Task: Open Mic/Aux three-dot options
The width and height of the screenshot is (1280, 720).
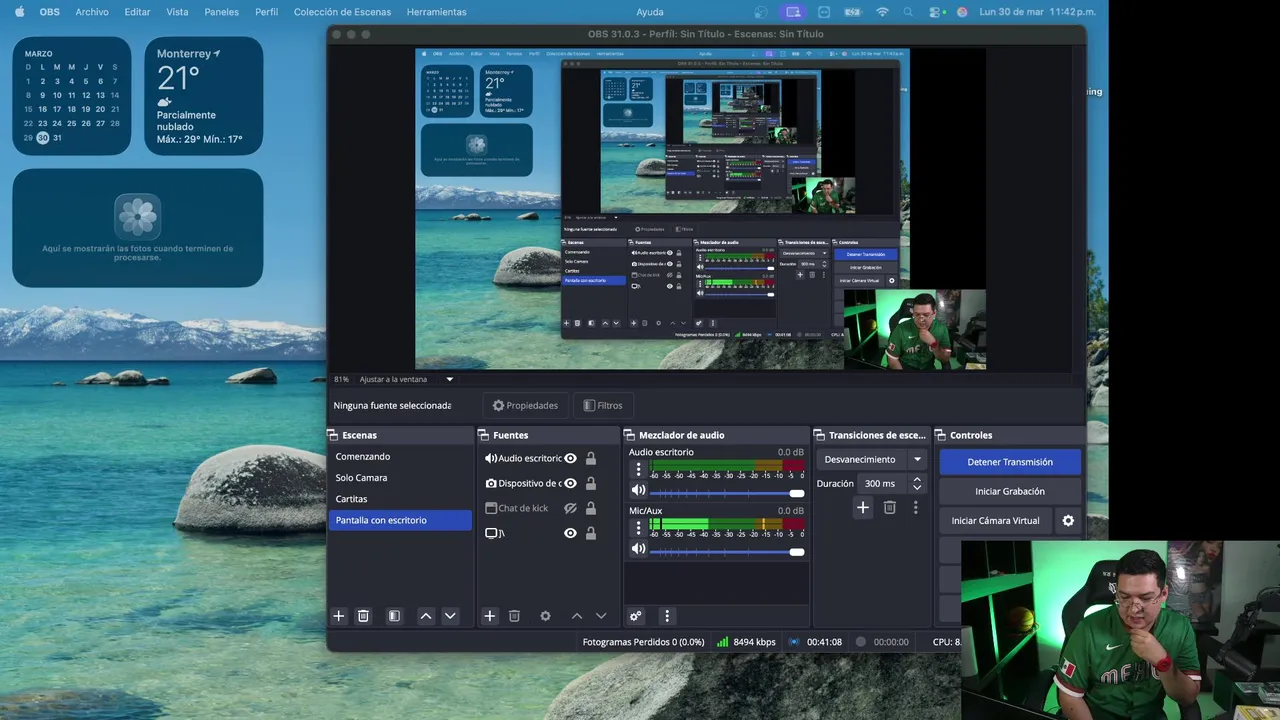Action: [639, 527]
